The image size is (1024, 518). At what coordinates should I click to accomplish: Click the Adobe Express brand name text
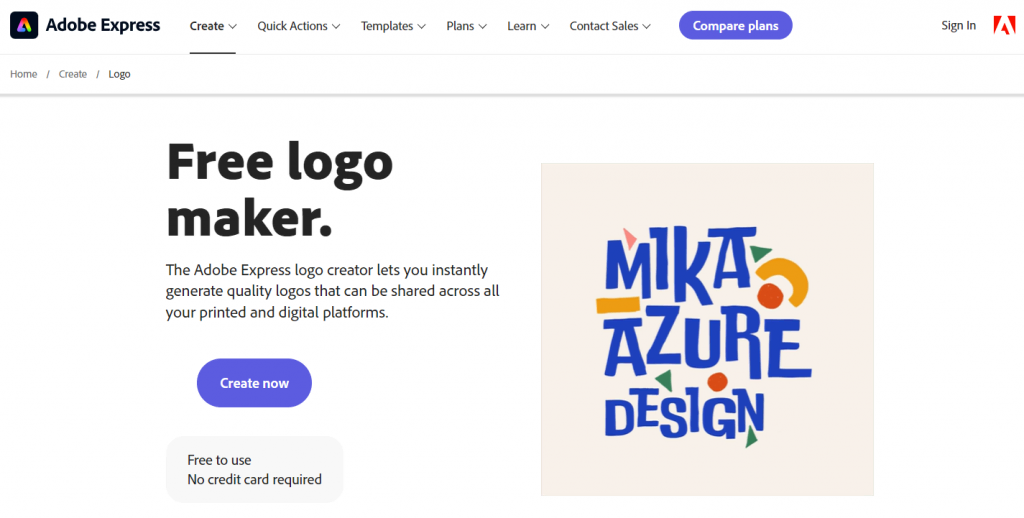click(103, 26)
